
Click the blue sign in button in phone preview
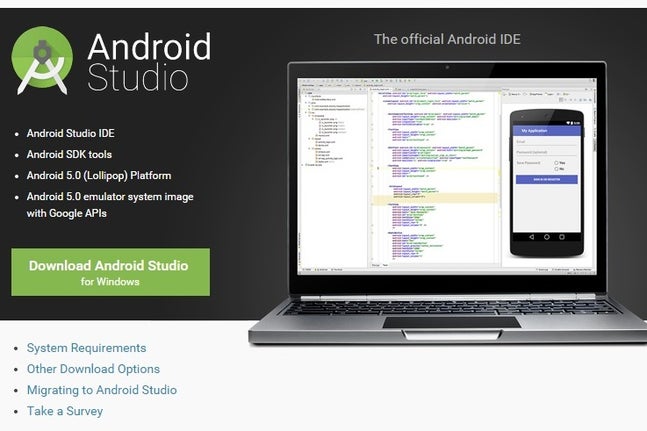(x=547, y=179)
